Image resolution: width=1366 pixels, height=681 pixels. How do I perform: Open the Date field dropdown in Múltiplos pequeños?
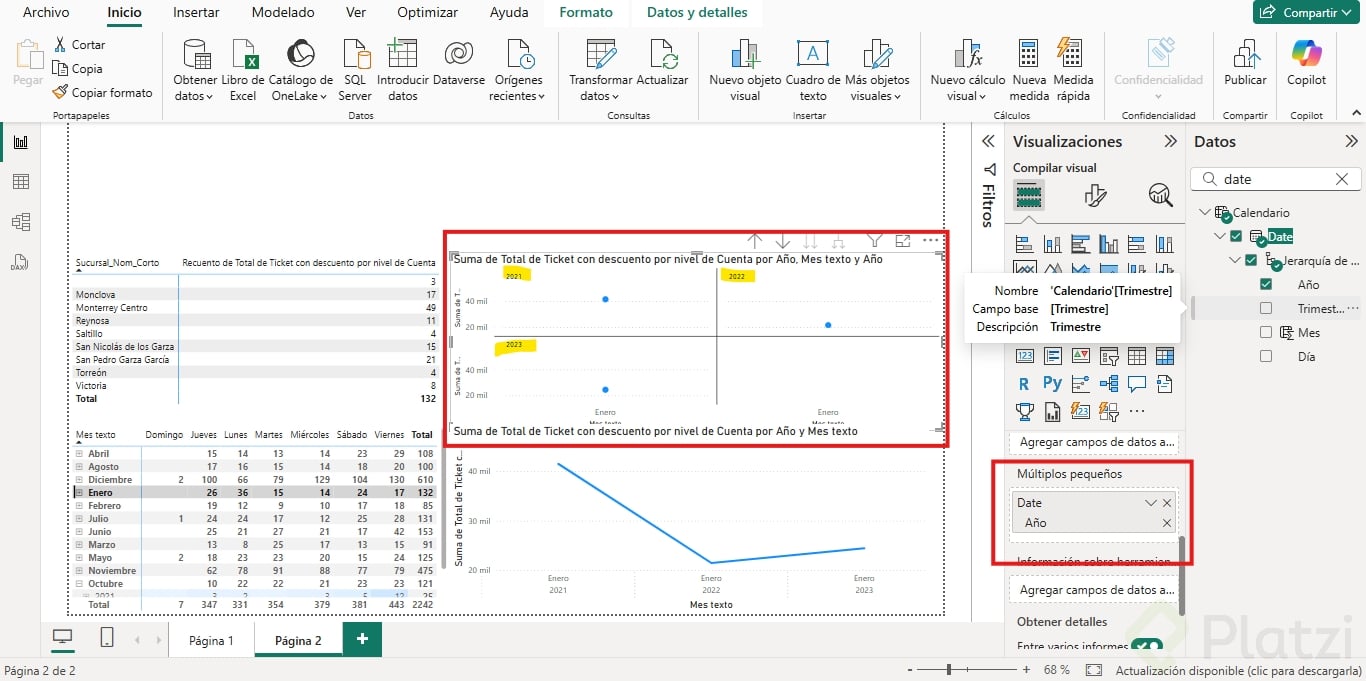1150,503
